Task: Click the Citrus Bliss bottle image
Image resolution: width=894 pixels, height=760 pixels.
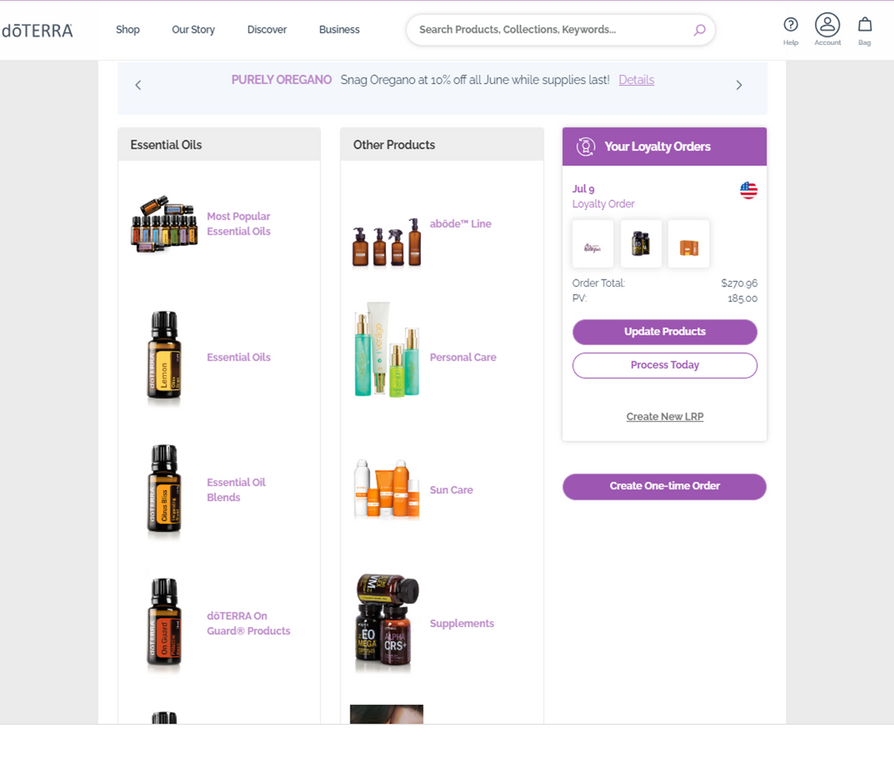Action: [x=164, y=490]
